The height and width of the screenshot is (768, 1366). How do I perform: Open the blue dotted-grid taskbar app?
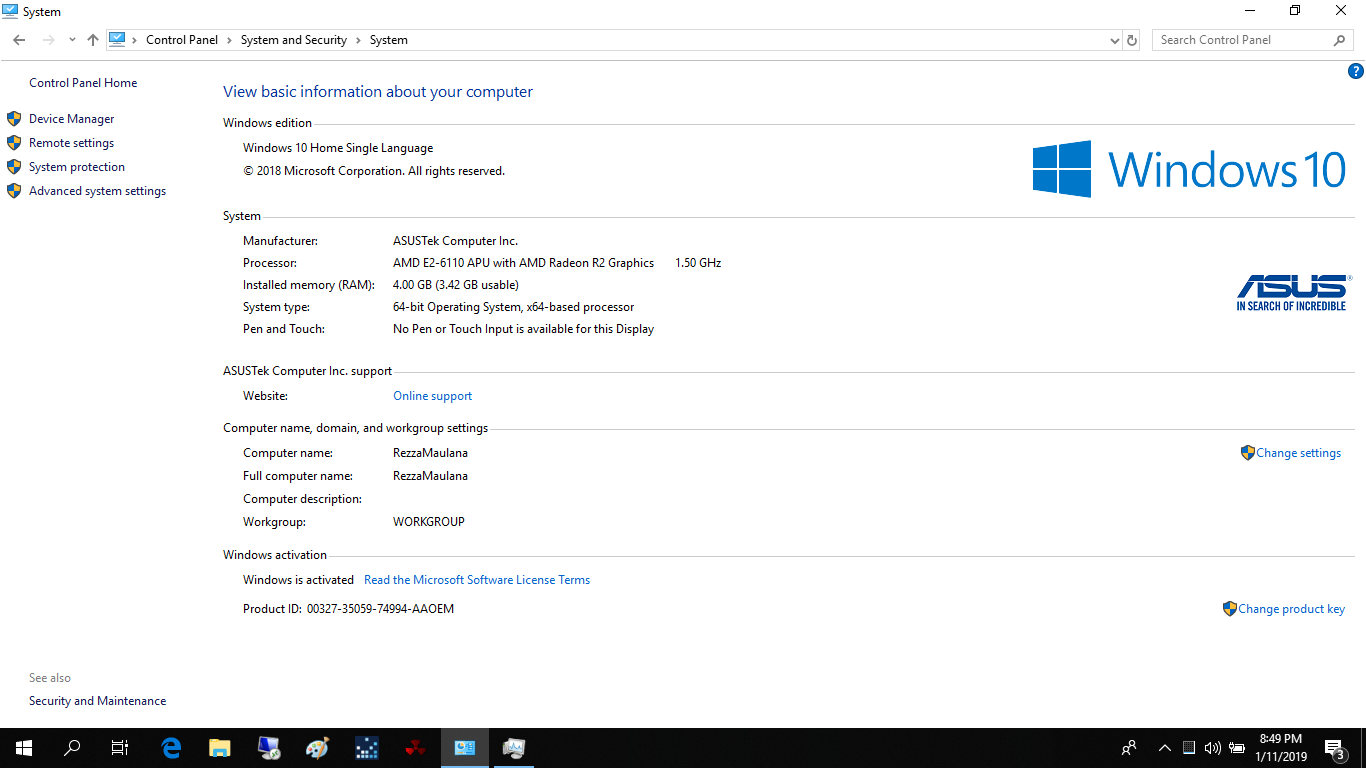coord(367,748)
